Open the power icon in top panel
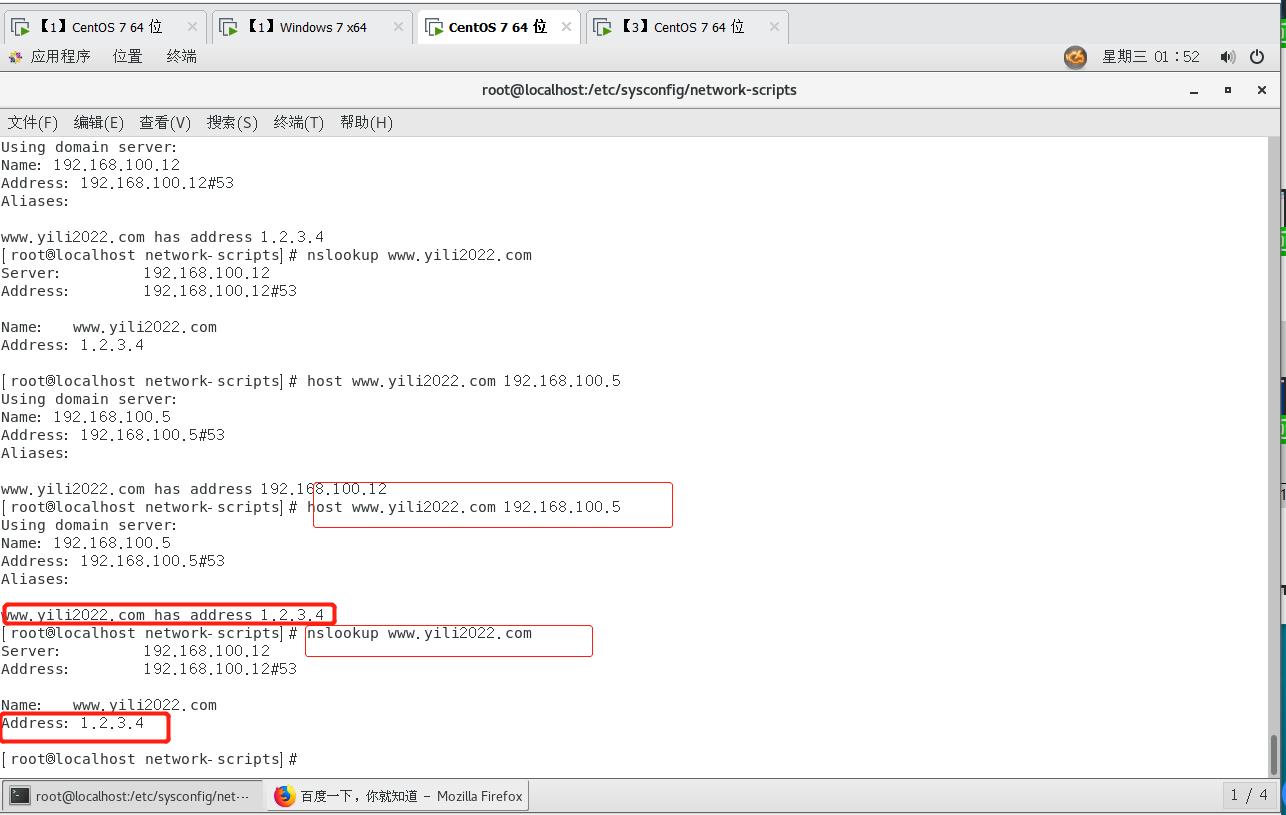Screen dimensions: 1286x815 pyautogui.click(x=1257, y=57)
